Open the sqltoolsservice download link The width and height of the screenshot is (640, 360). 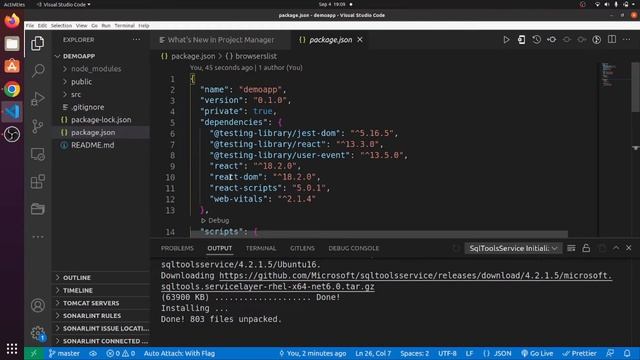(387, 281)
